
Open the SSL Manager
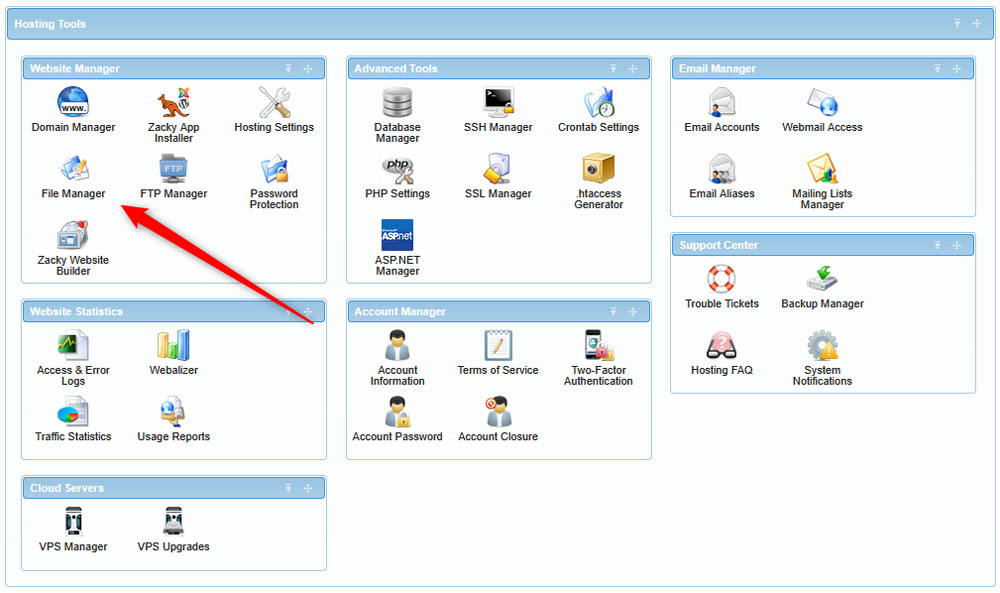coord(497,178)
